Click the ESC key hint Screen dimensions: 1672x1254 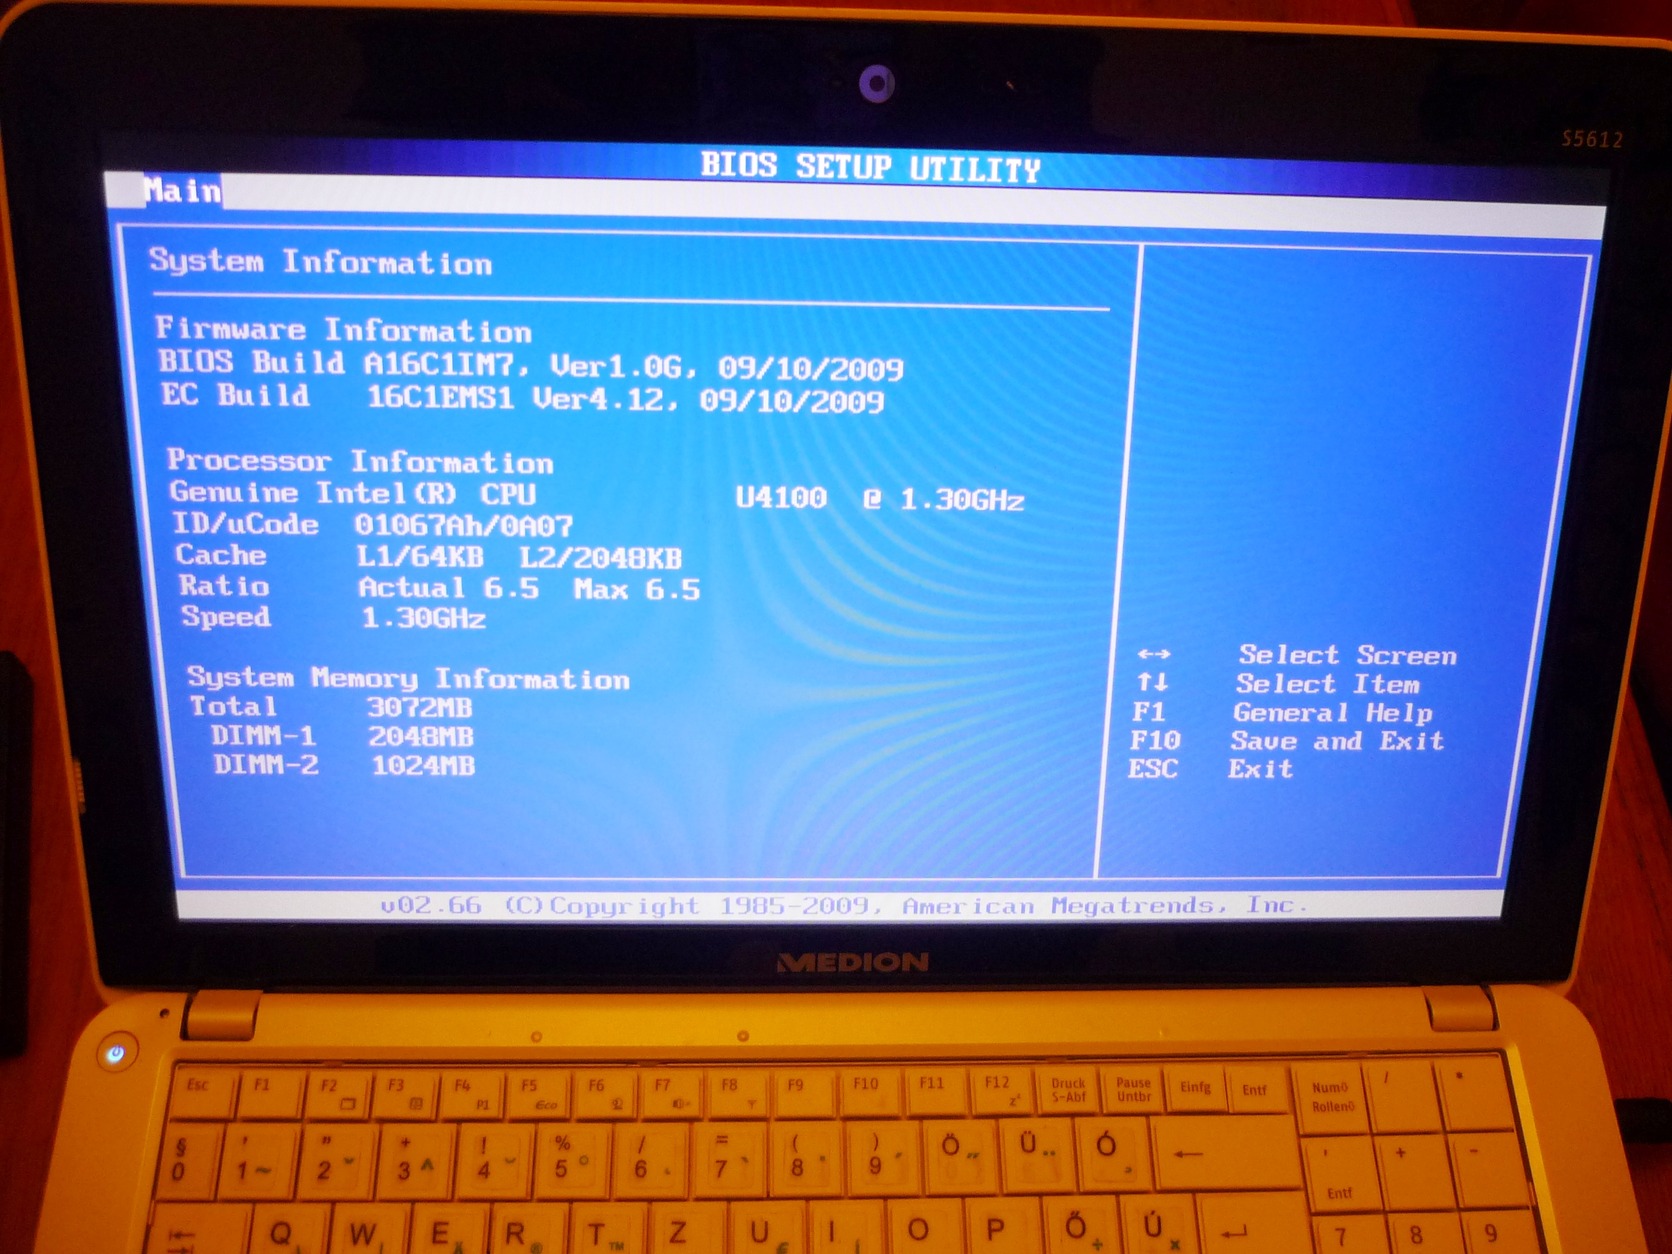pos(1153,768)
